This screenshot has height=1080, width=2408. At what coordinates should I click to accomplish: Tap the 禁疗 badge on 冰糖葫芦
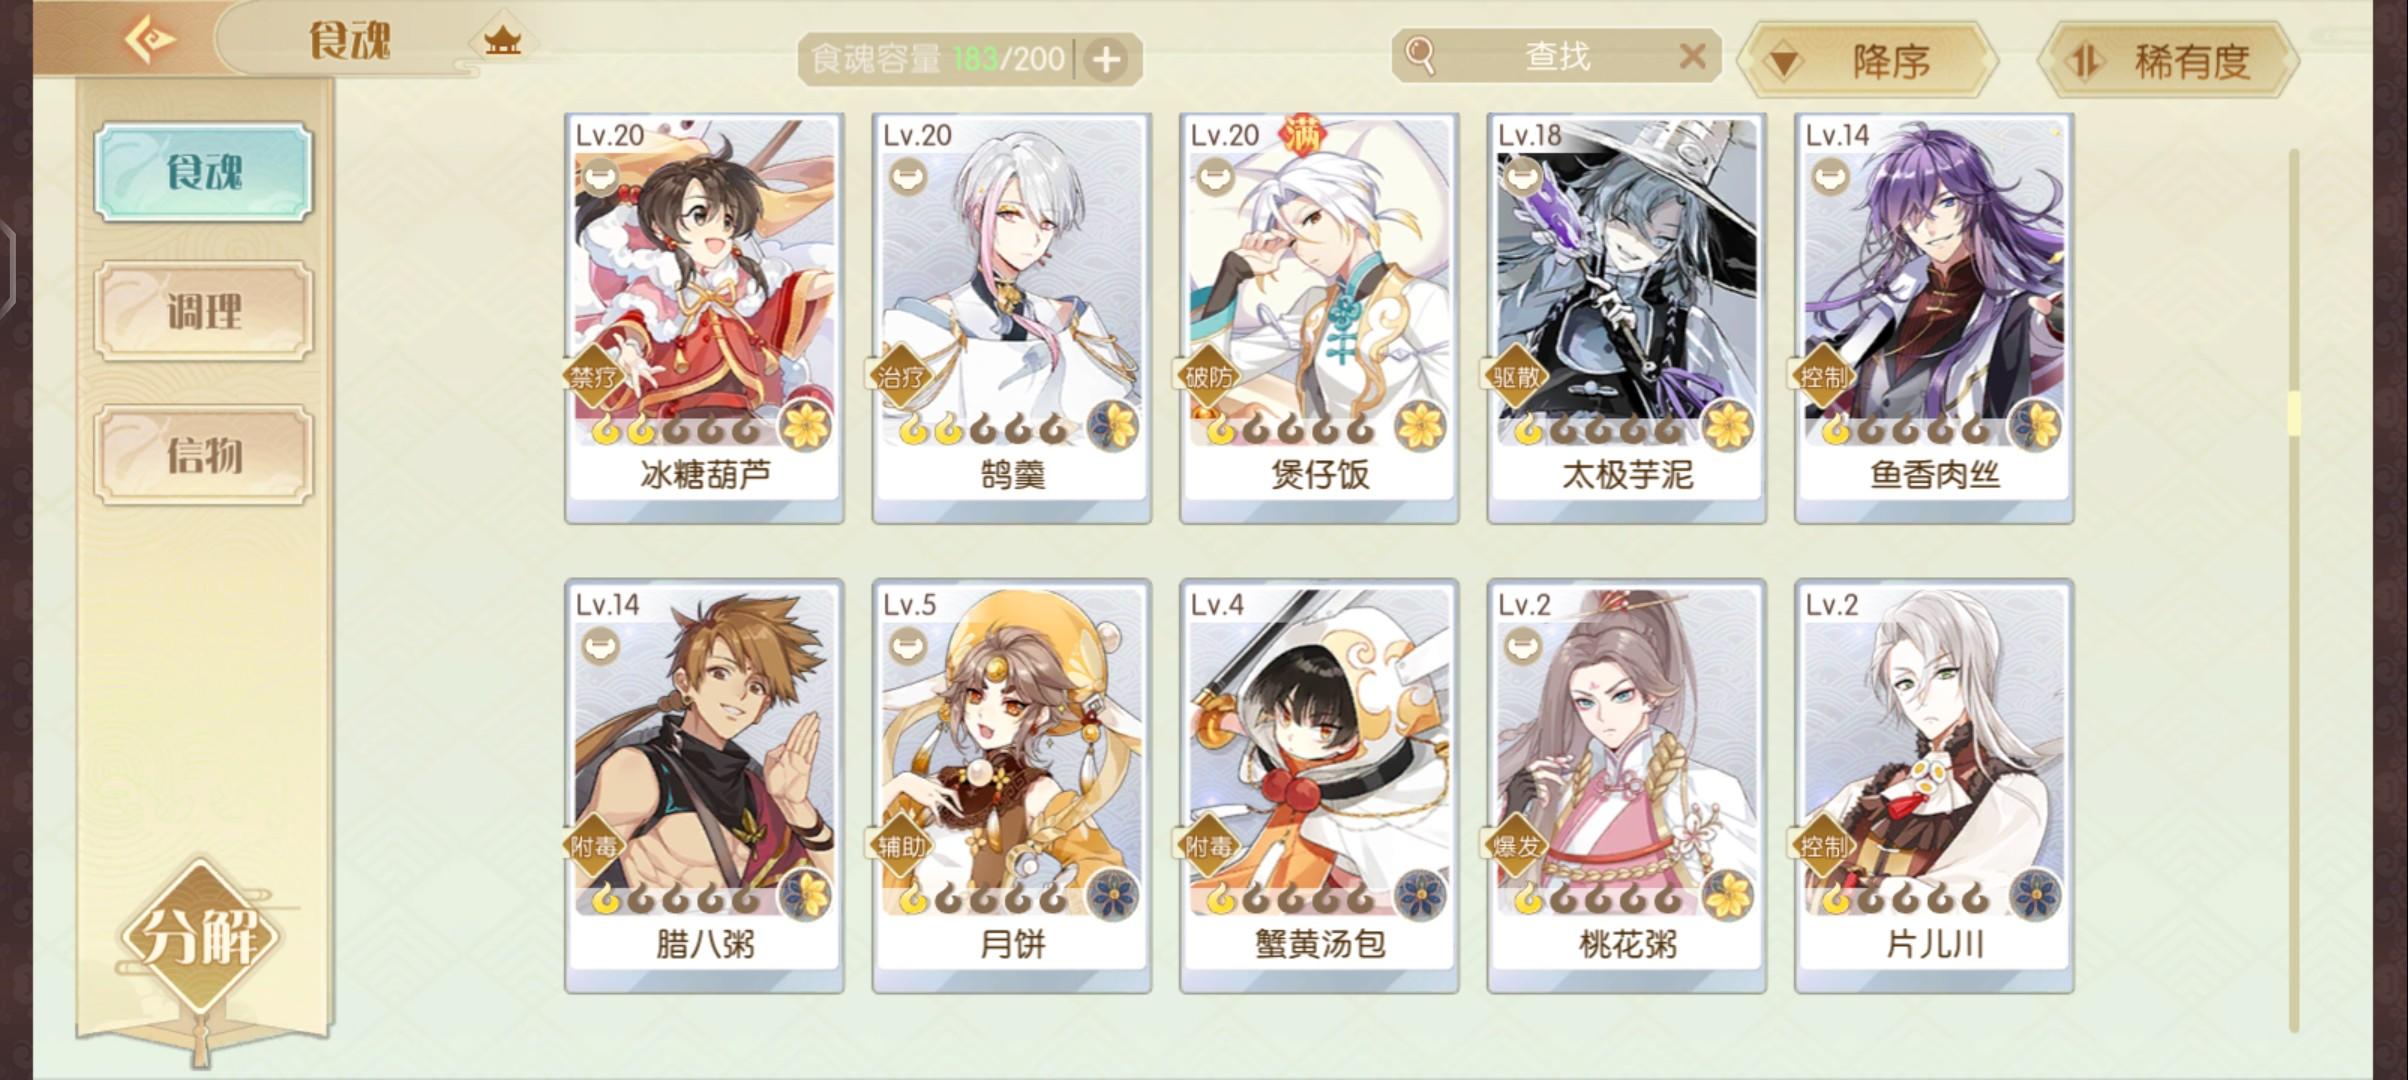(x=593, y=377)
